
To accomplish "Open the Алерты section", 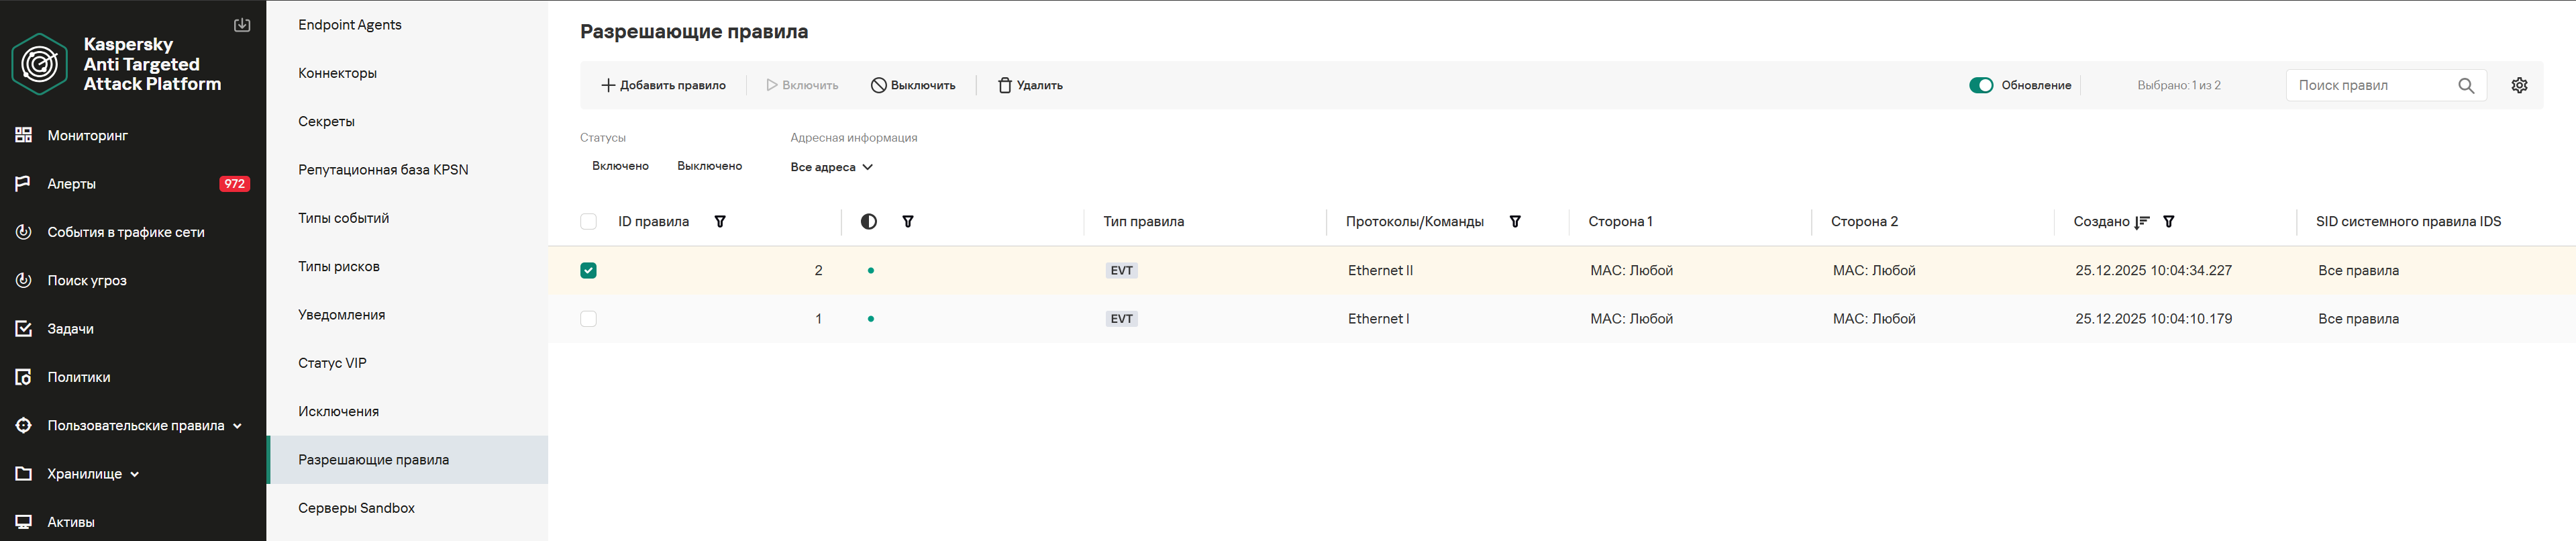I will [72, 184].
